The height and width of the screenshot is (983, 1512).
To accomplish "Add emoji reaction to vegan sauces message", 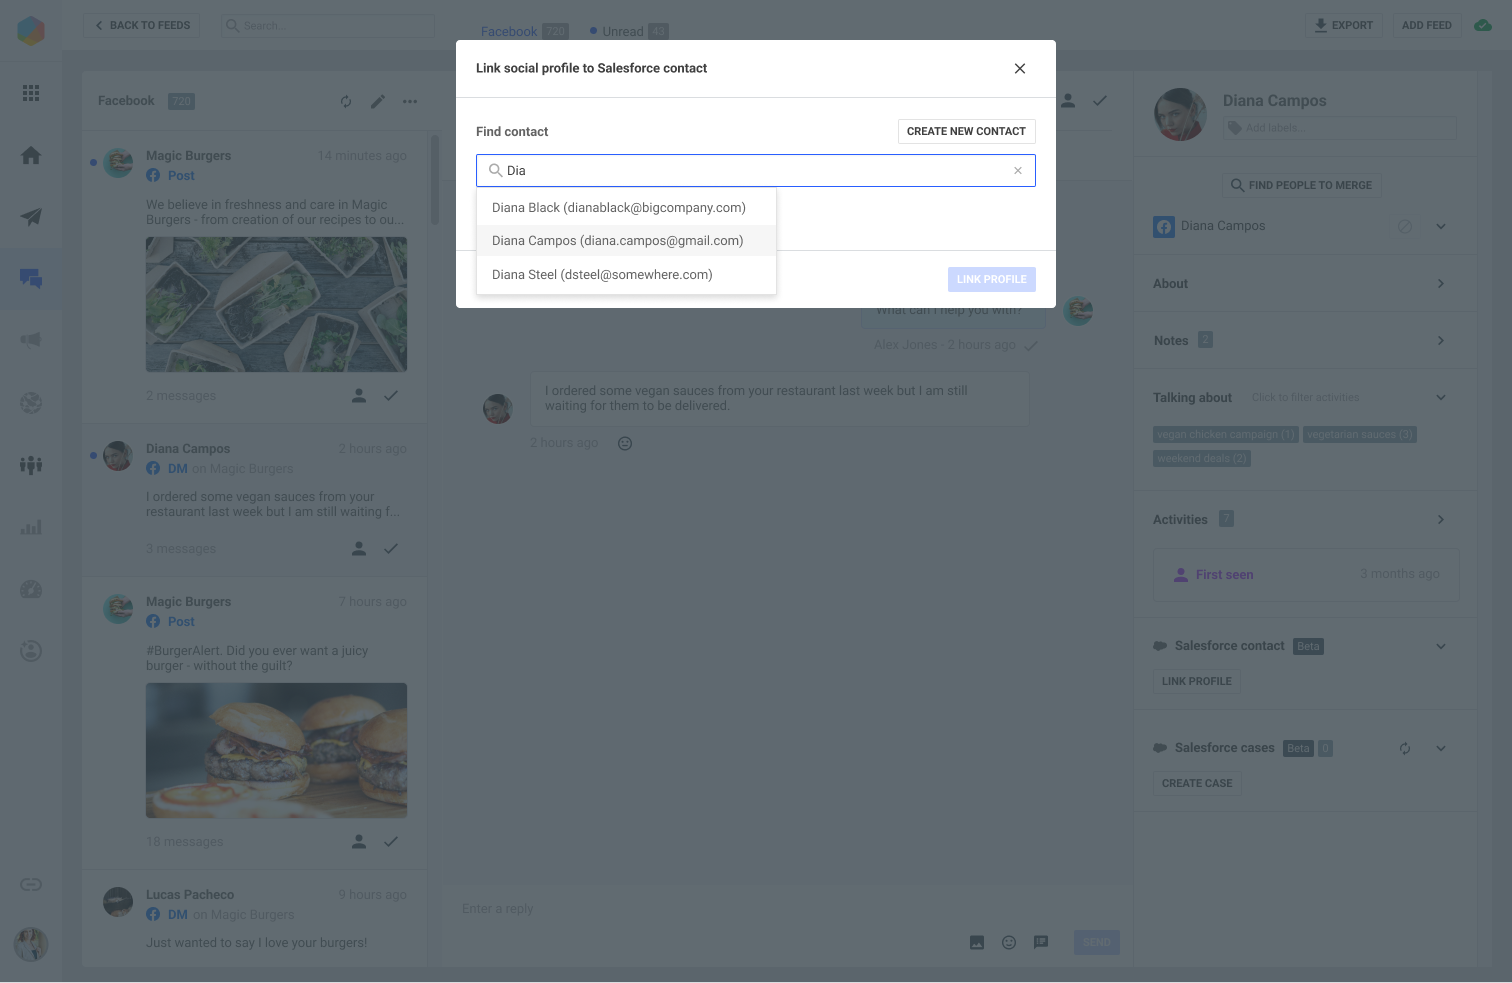I will 625,443.
